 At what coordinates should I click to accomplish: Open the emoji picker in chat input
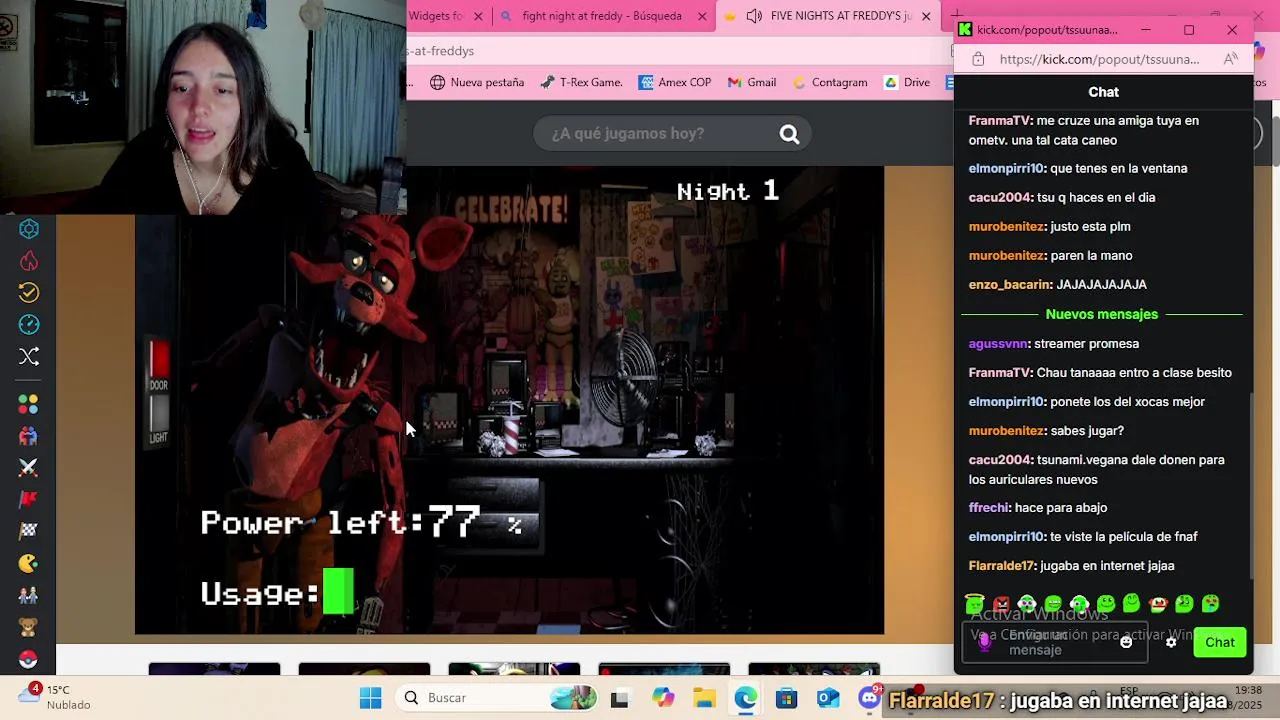[1126, 642]
